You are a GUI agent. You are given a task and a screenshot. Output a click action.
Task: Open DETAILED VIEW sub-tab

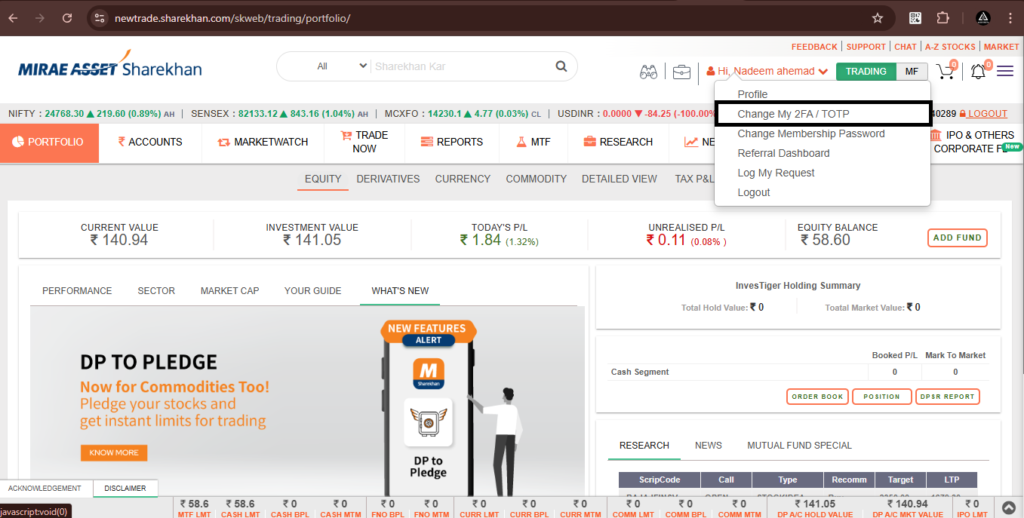click(619, 179)
